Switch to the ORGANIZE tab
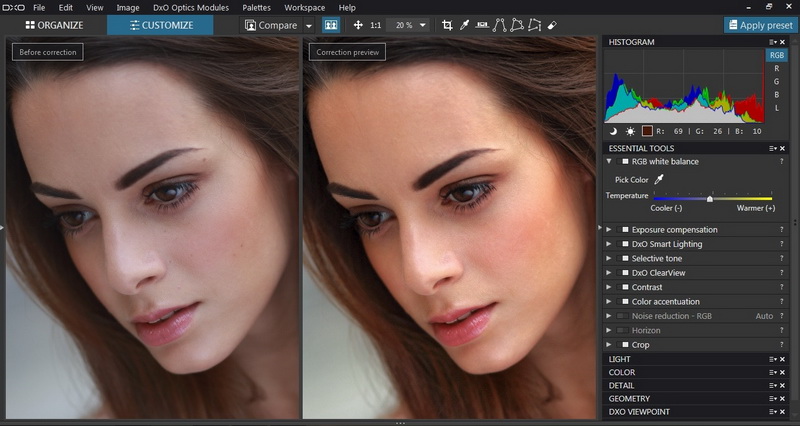Image resolution: width=800 pixels, height=426 pixels. (53, 25)
